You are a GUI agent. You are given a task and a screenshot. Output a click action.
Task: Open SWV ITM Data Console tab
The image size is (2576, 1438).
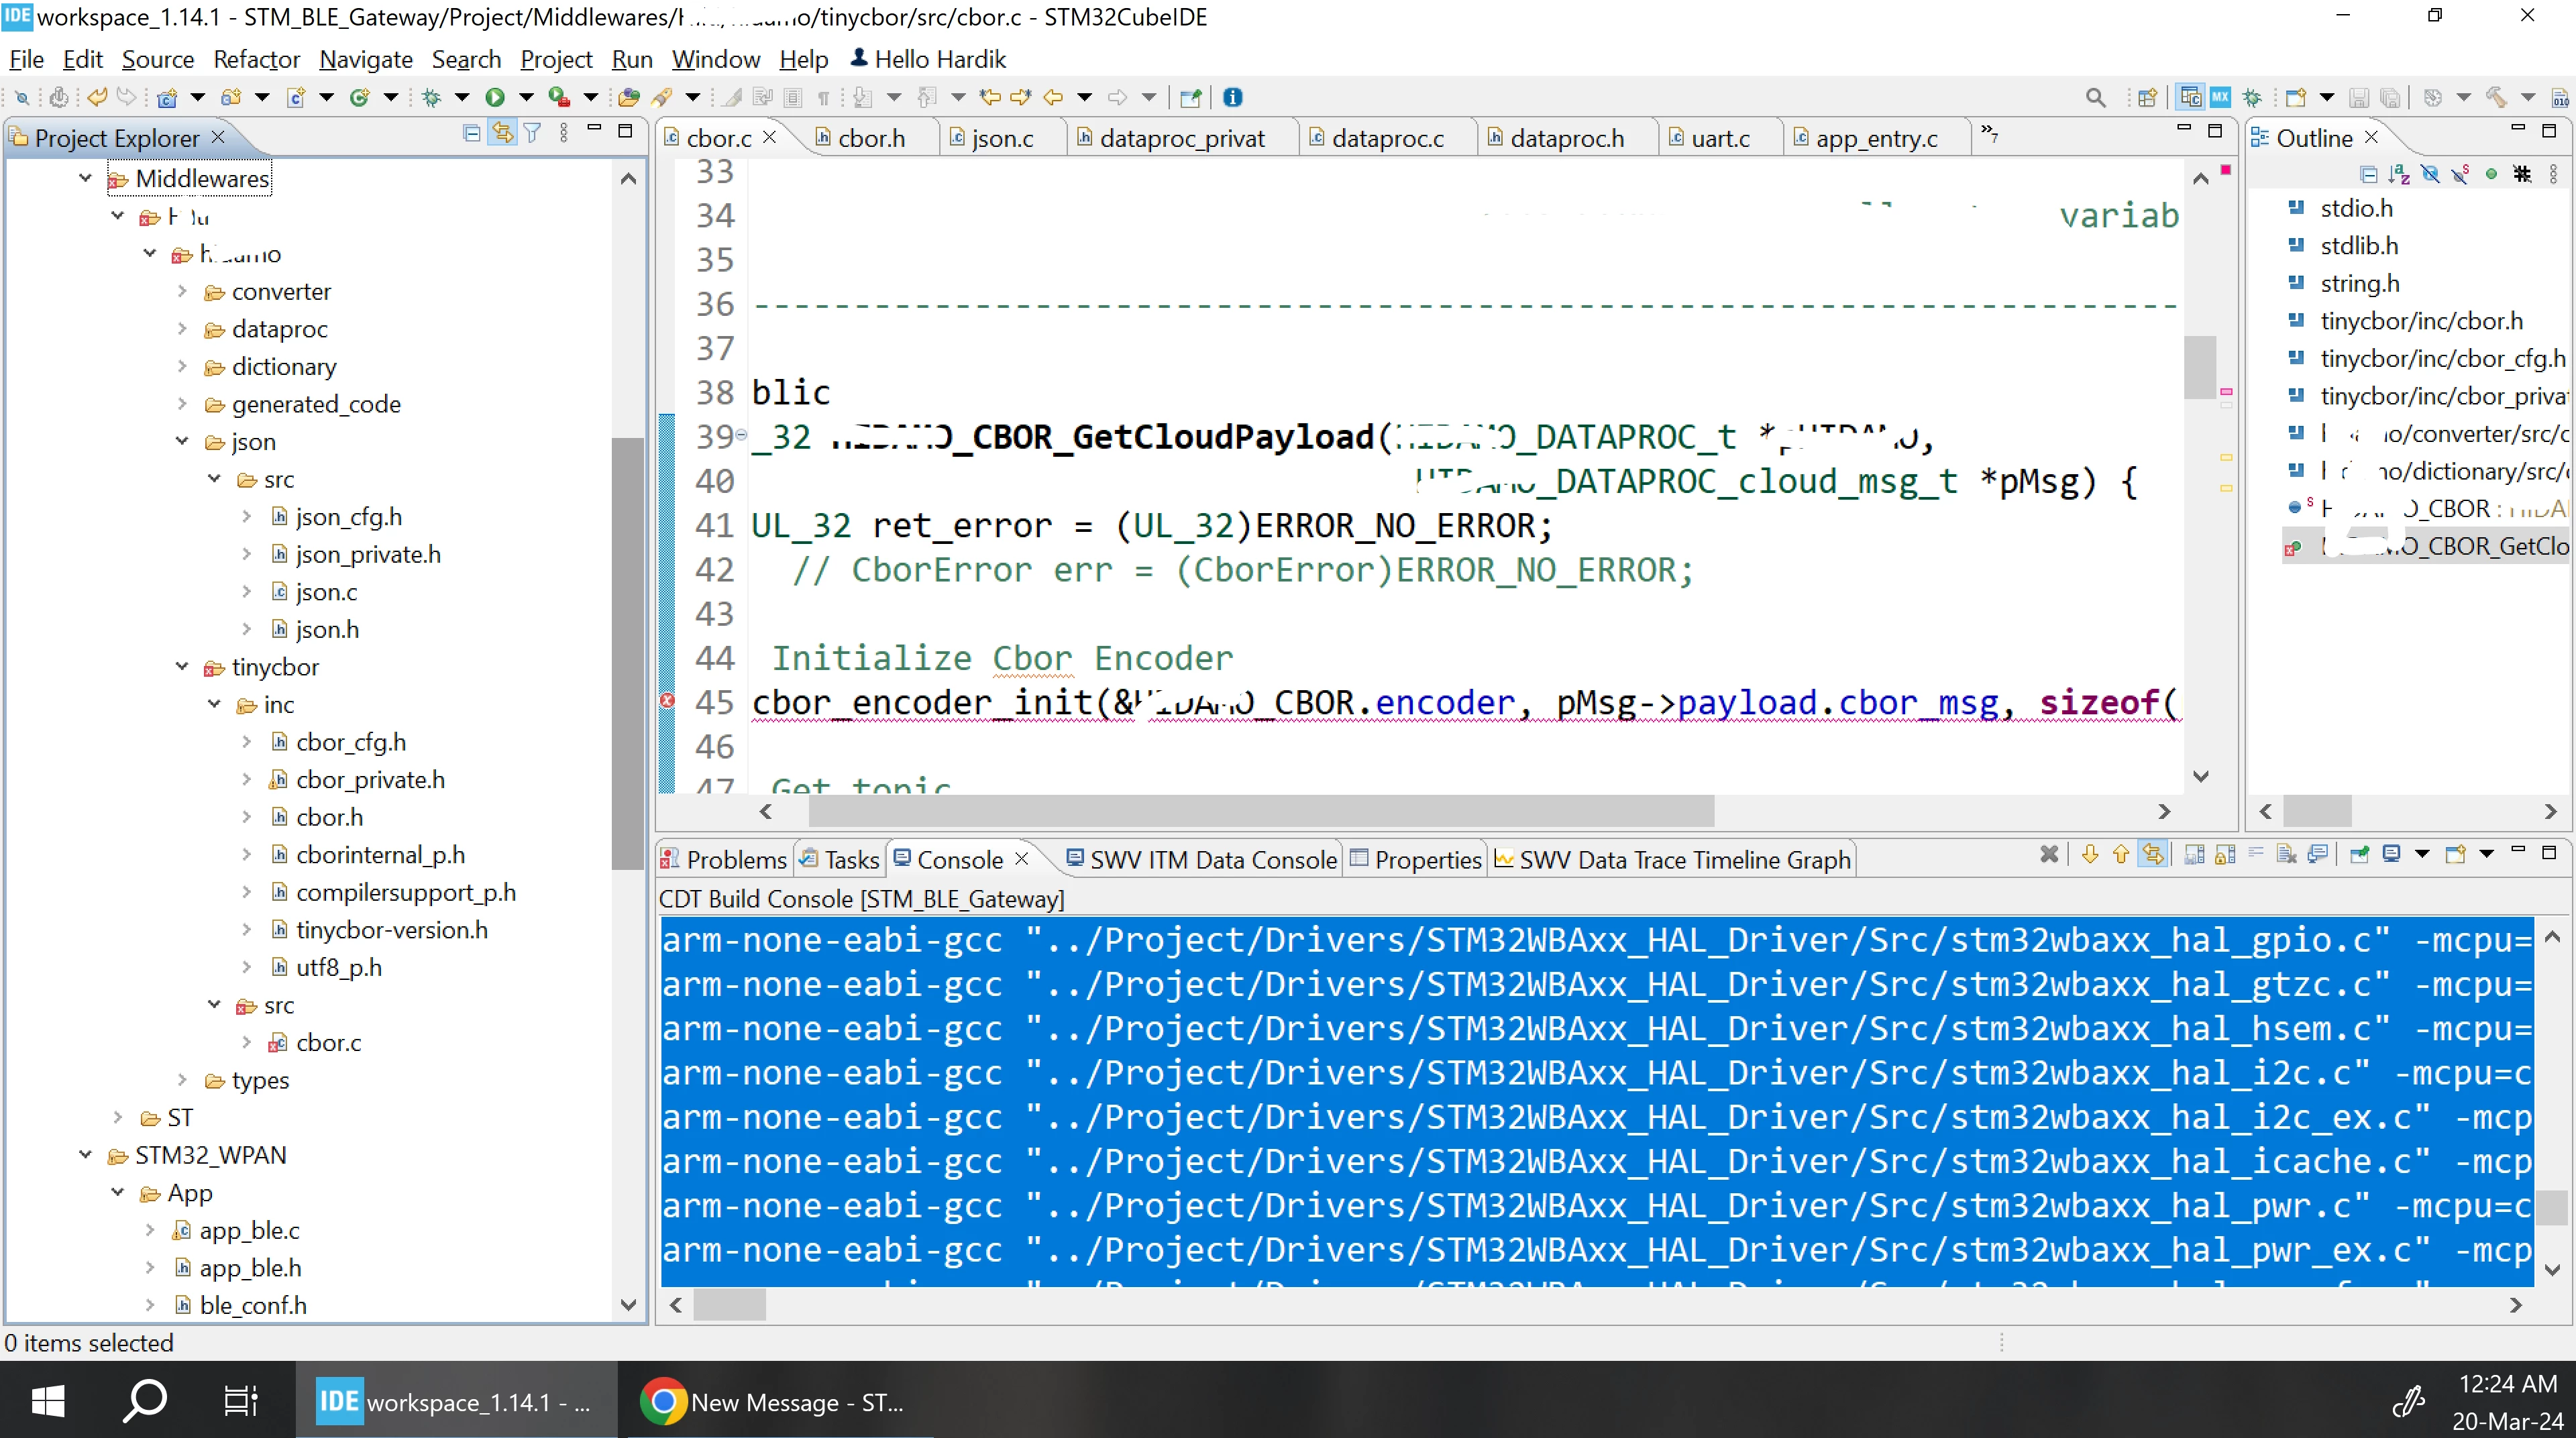click(1201, 860)
